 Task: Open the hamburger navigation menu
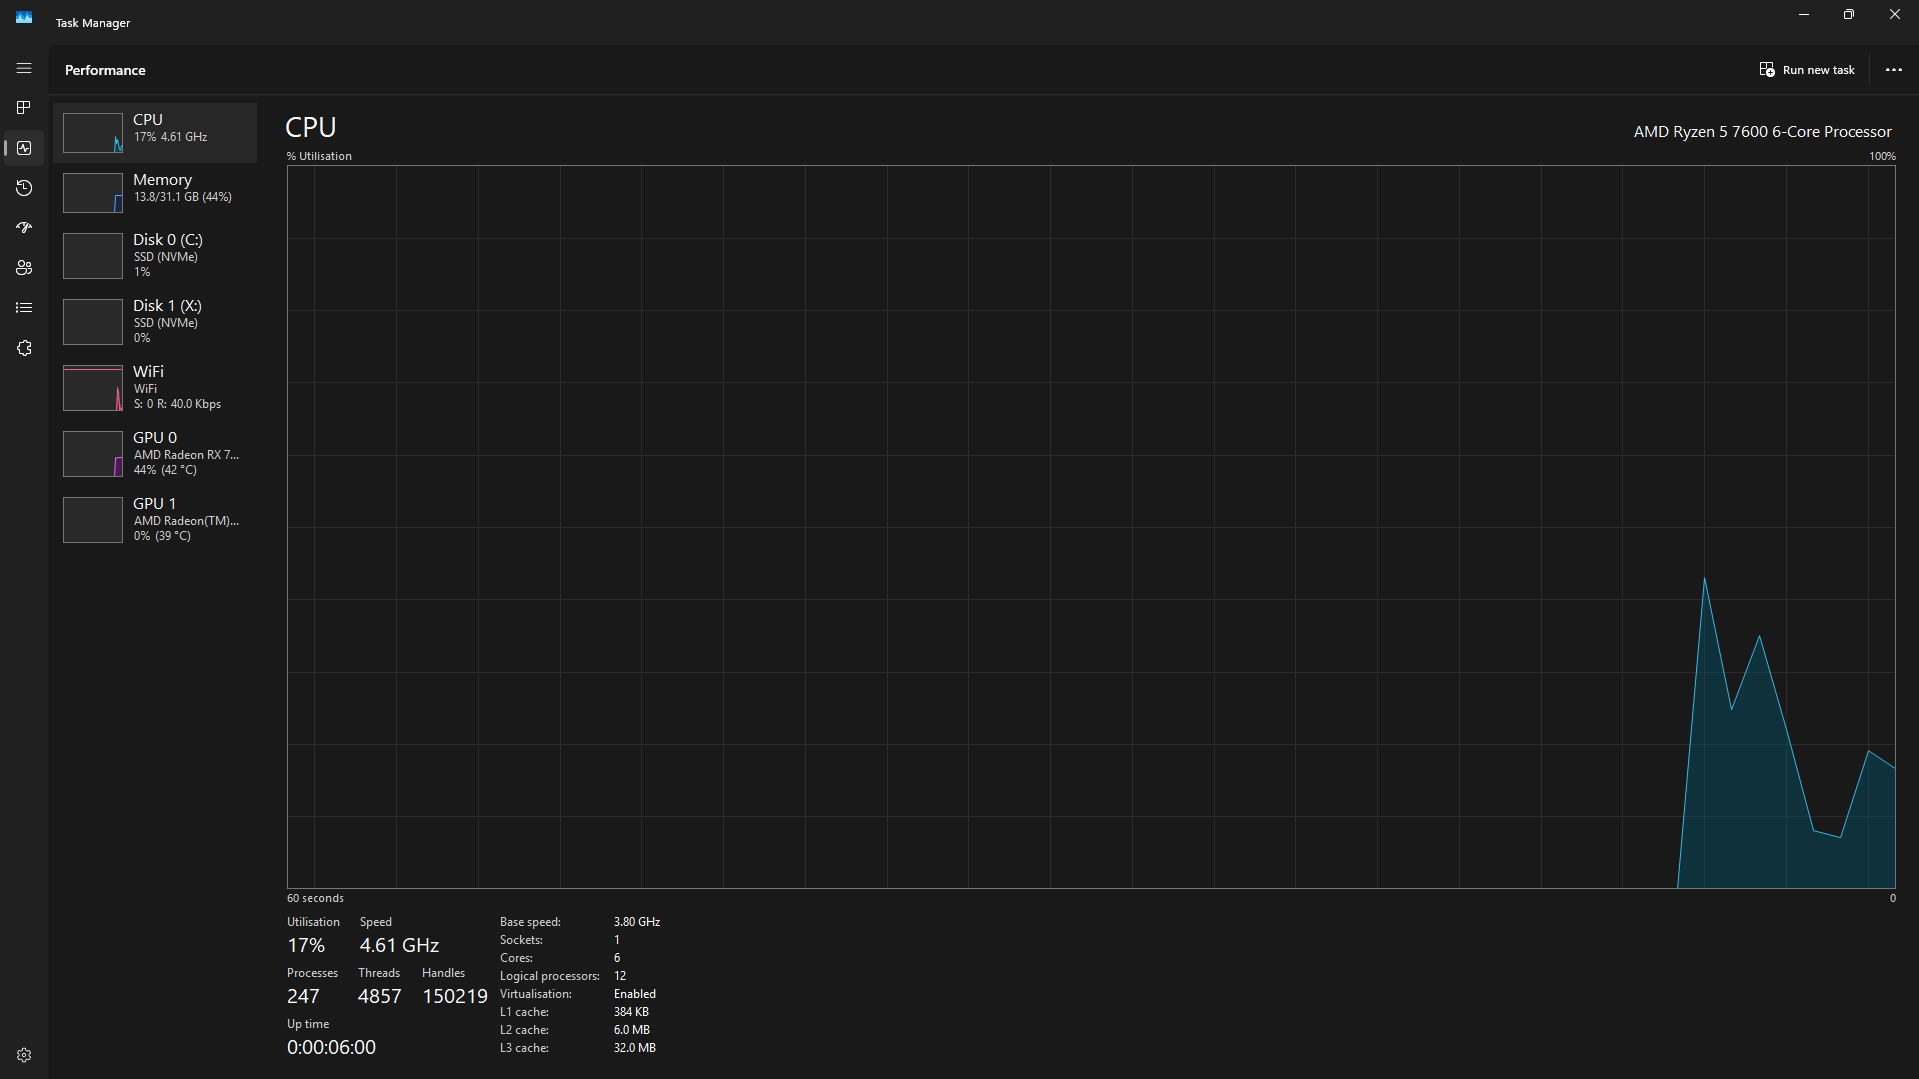(24, 68)
